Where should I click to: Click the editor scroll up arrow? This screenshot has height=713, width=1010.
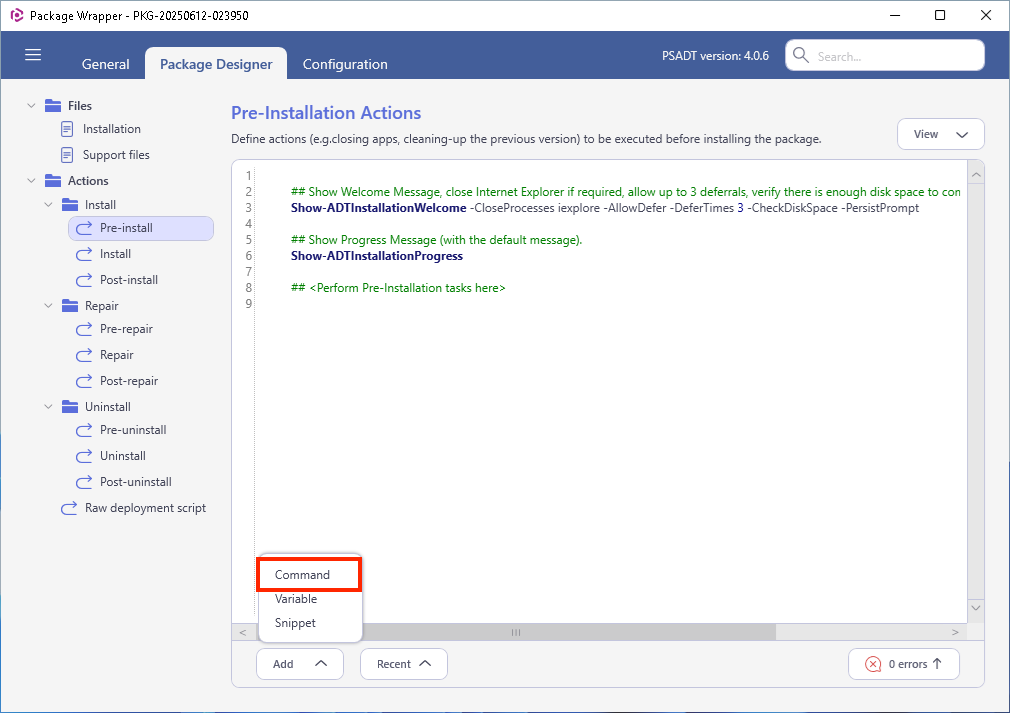(976, 175)
